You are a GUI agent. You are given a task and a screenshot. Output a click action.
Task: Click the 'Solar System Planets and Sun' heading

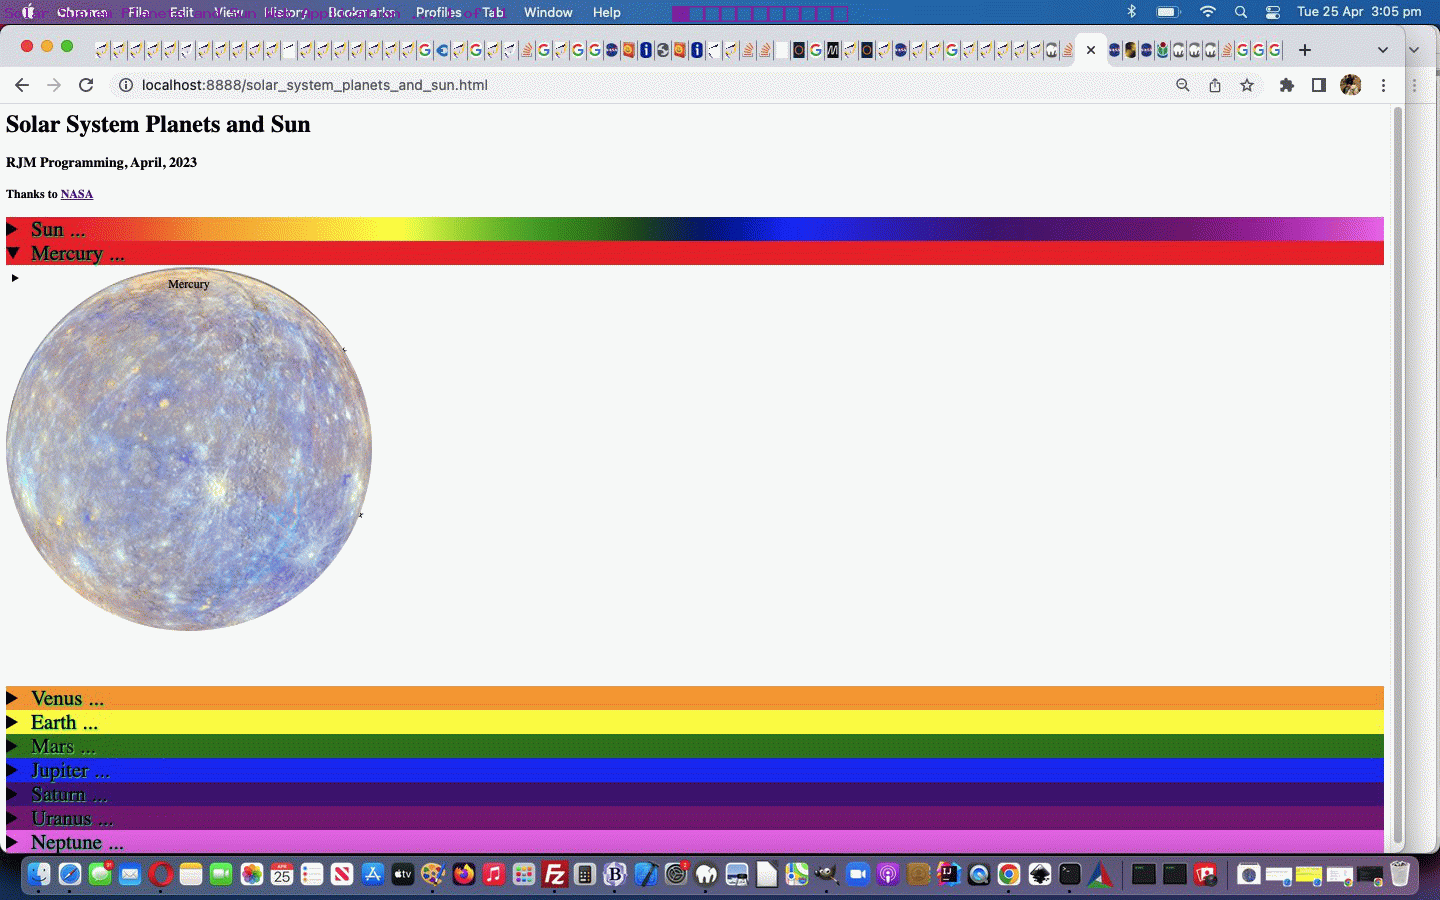tap(158, 124)
